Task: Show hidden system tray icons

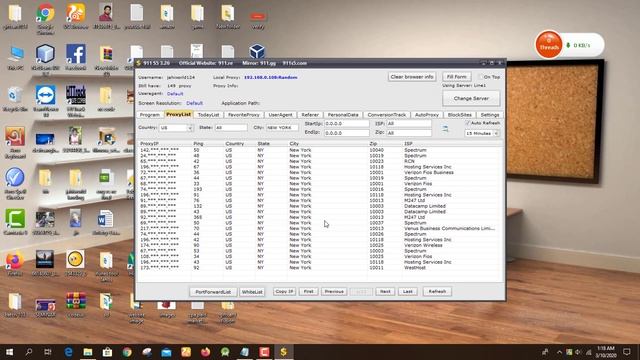Action: [x=559, y=352]
